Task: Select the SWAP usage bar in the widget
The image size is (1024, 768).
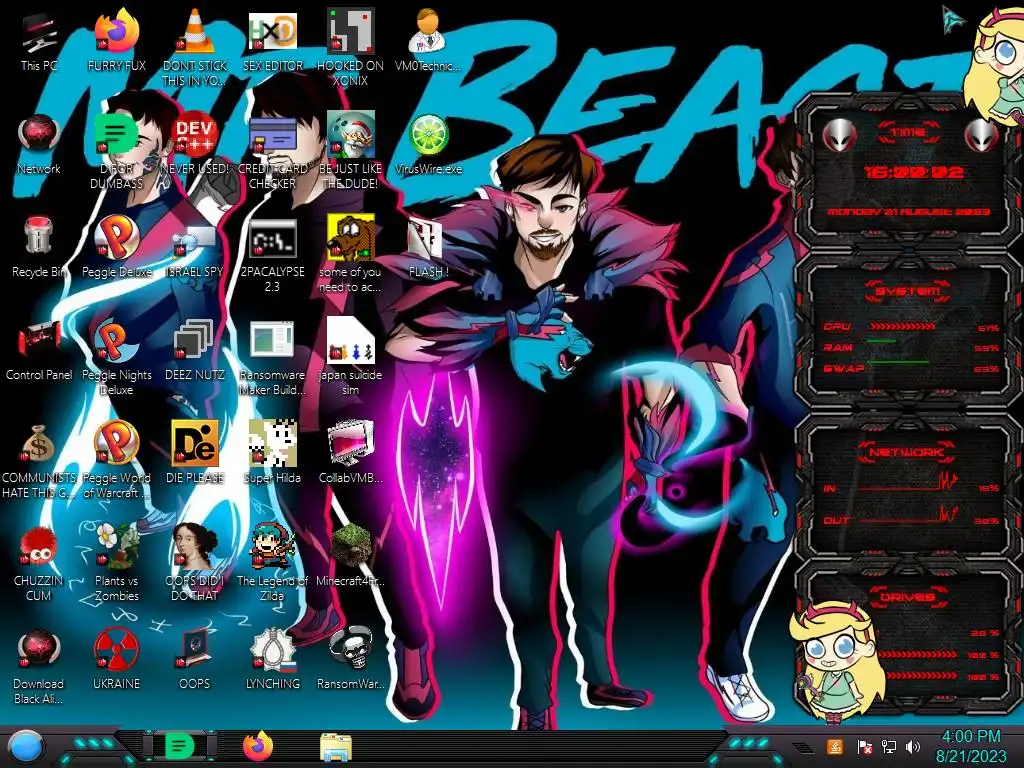Action: (x=899, y=362)
